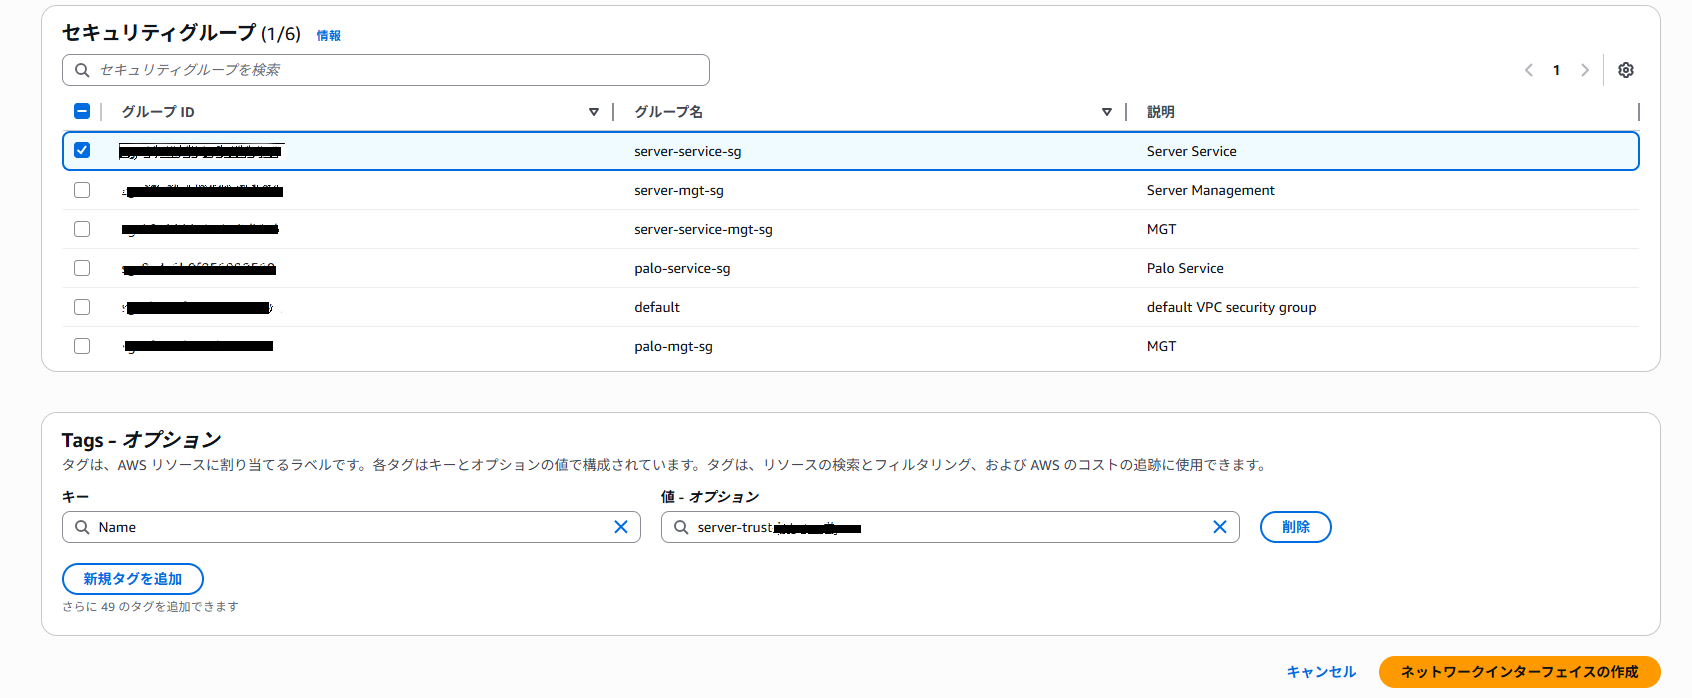Clear the Name tag key field

point(621,527)
